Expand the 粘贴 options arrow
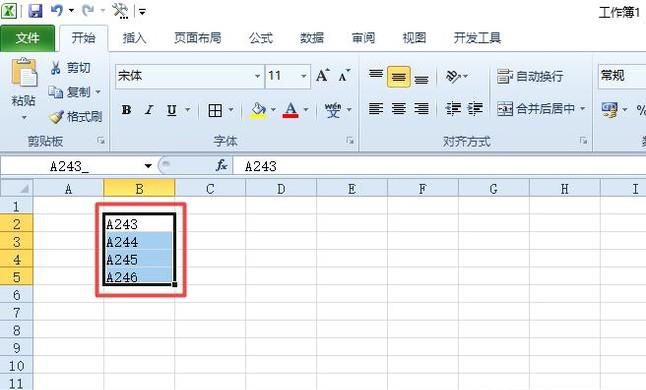The width and height of the screenshot is (646, 390). (x=24, y=118)
